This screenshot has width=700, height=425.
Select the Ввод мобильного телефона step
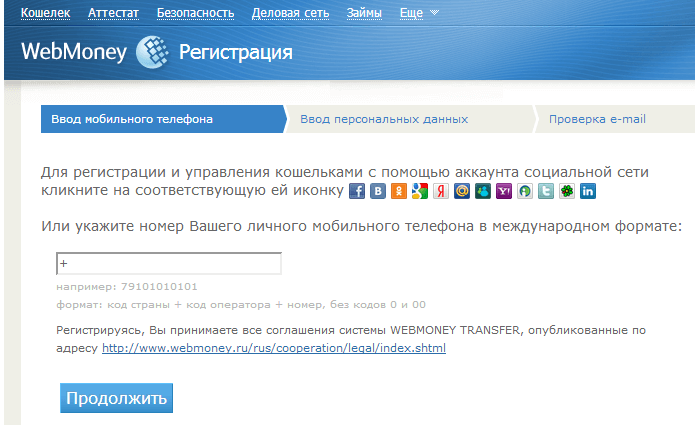coord(163,119)
